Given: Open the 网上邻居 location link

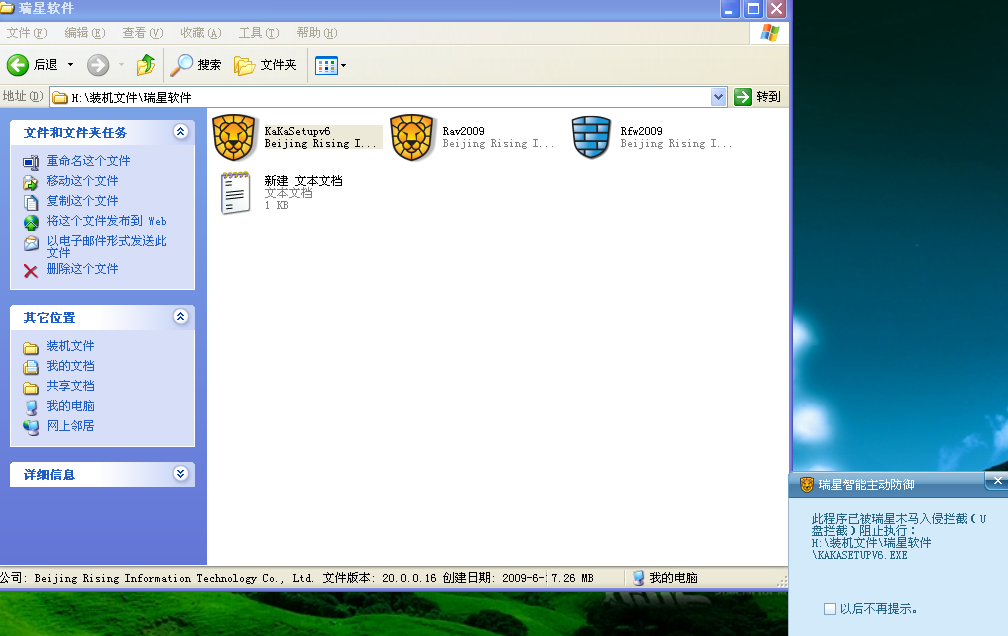Looking at the screenshot, I should pos(70,426).
